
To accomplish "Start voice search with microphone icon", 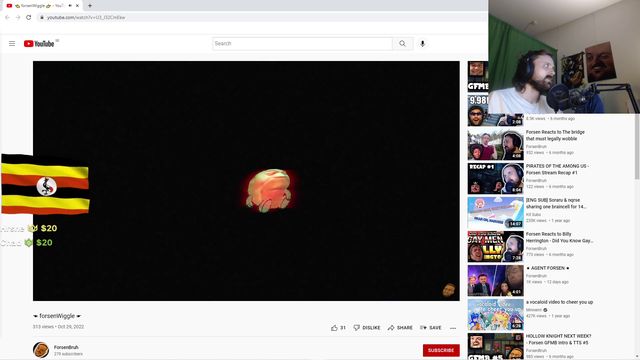I will pyautogui.click(x=422, y=44).
